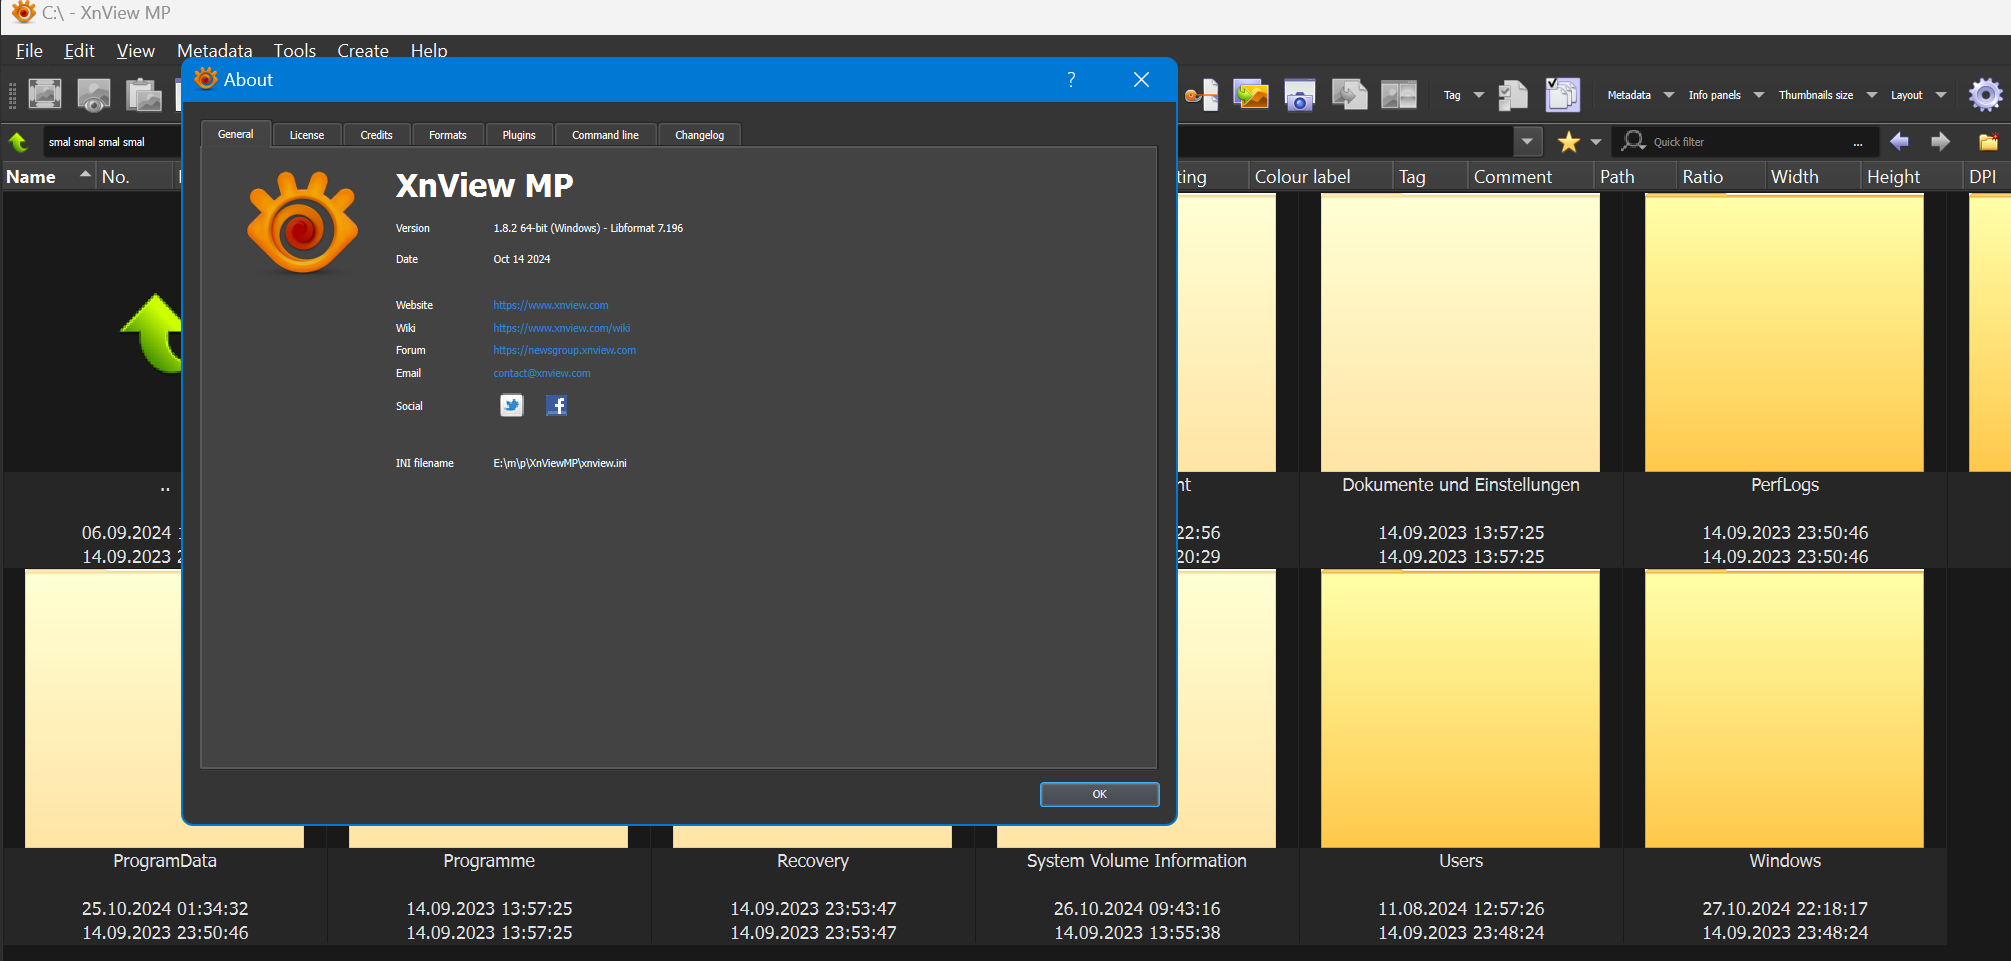Click the blue back navigation arrow

1899,141
